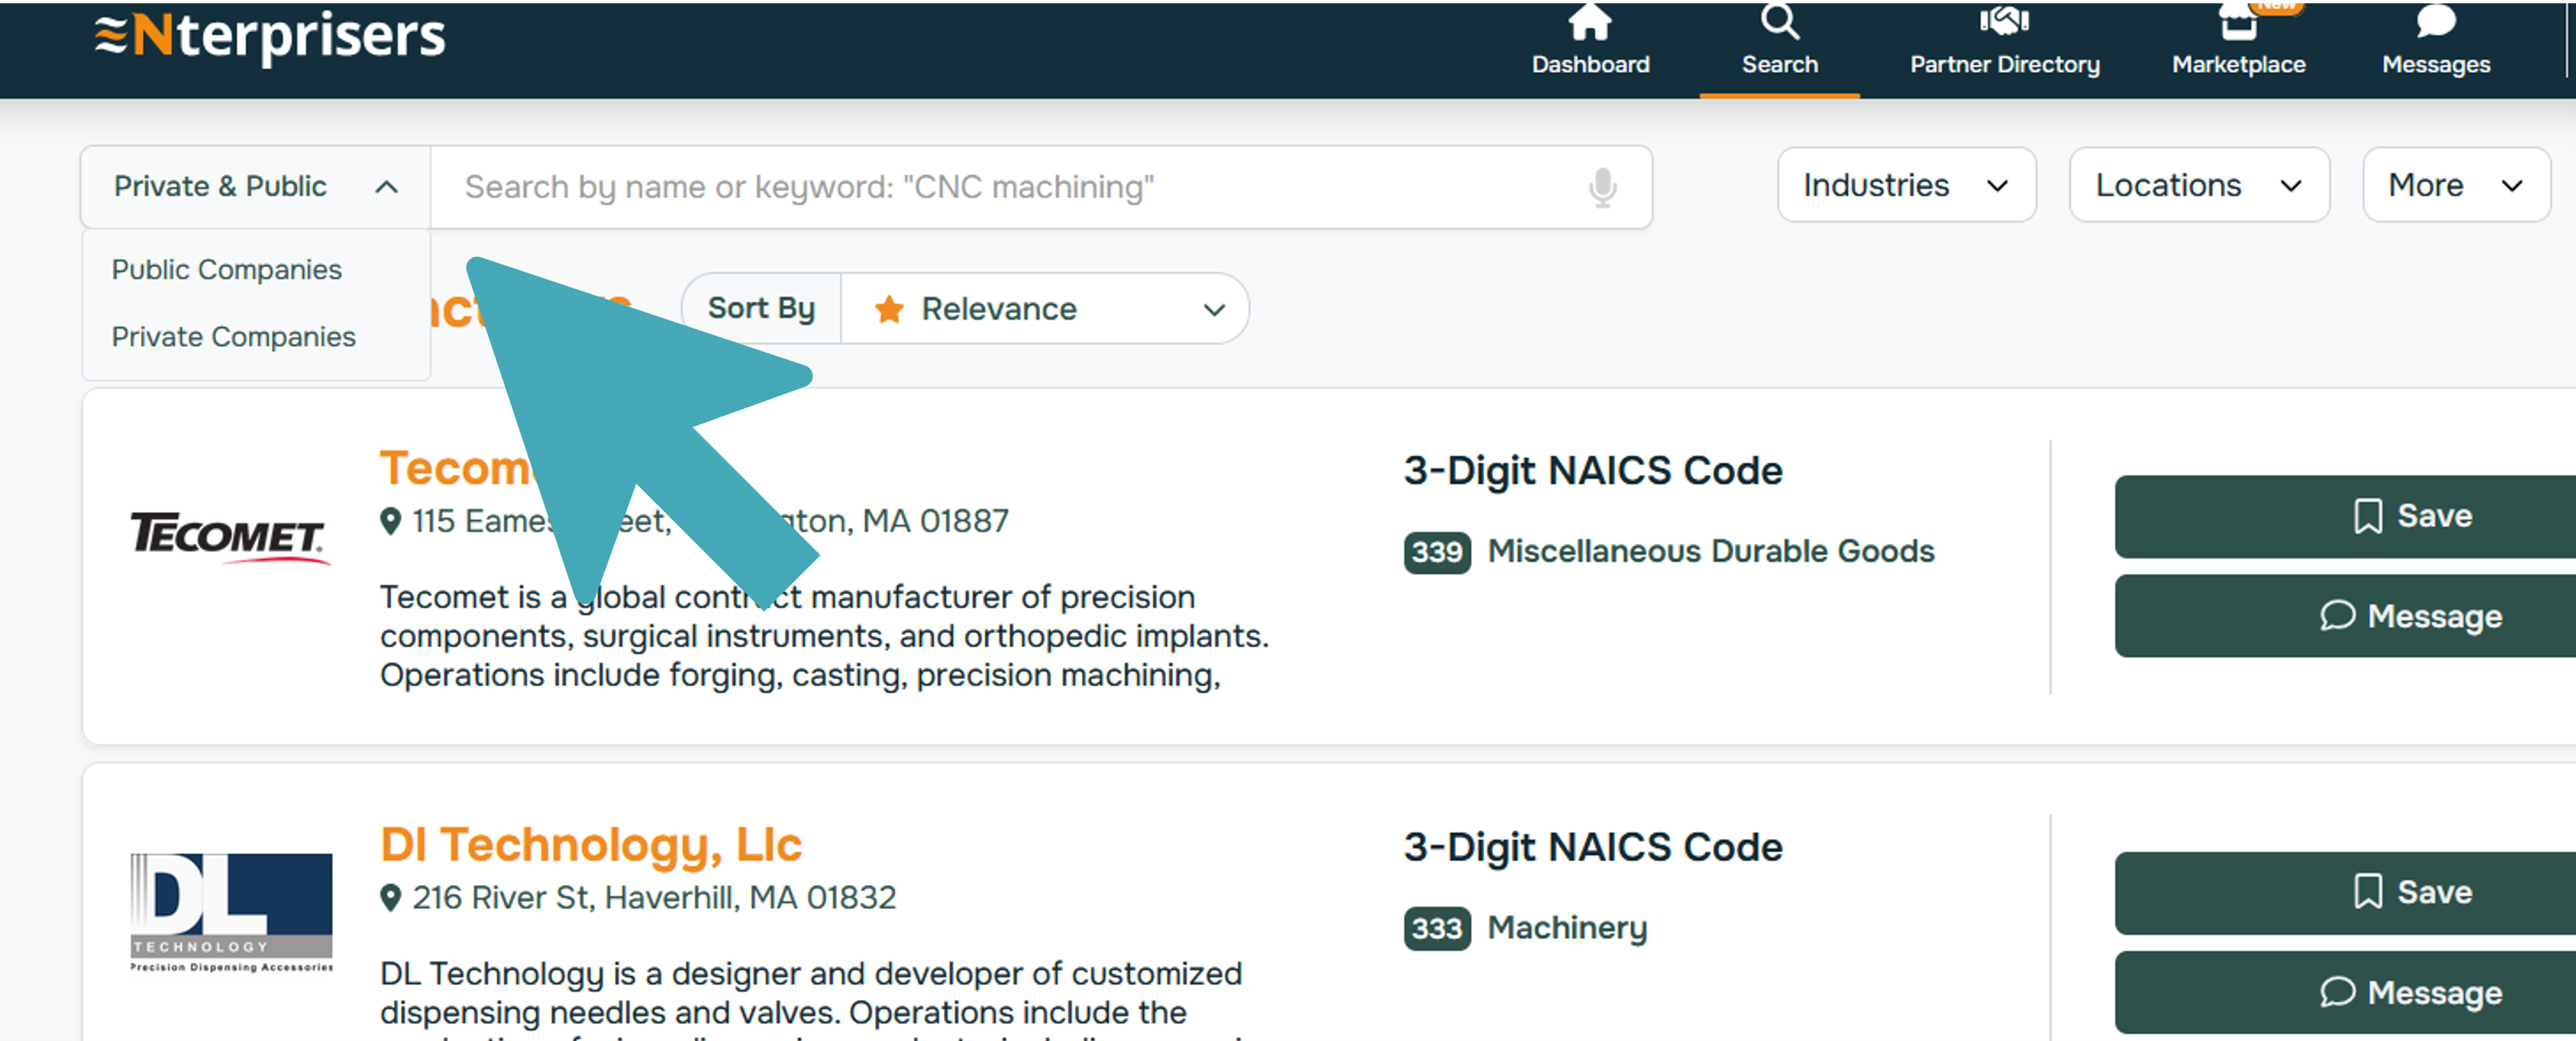
Task: Click DI Technology's 3-Digit NAICS Code heading
Action: tap(1592, 848)
